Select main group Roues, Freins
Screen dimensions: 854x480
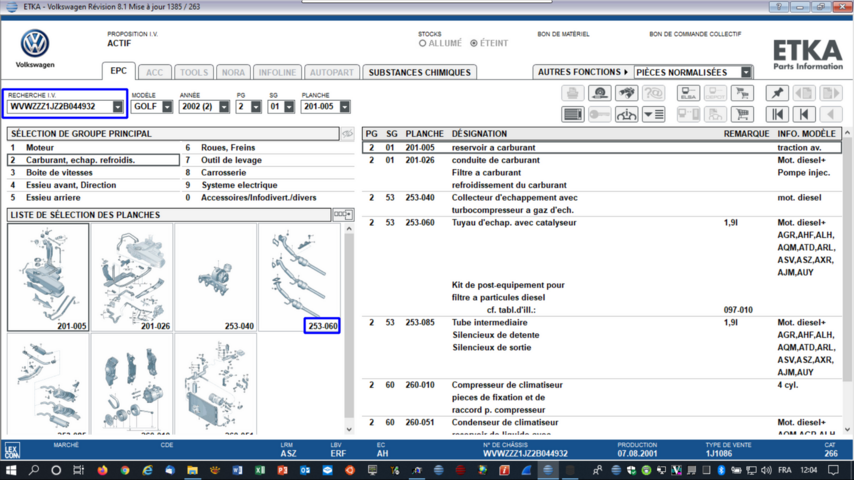tap(268, 148)
